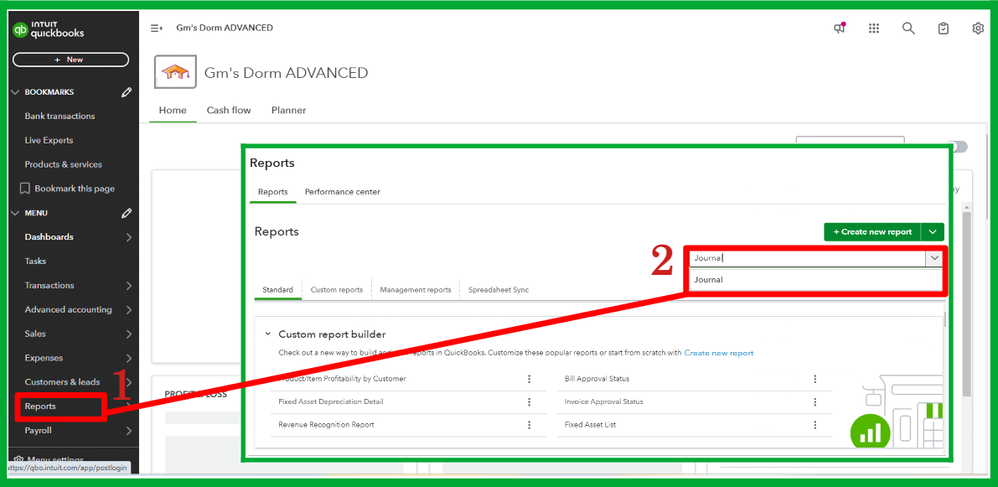Image resolution: width=998 pixels, height=487 pixels.
Task: Click the + New button
Action: (71, 60)
